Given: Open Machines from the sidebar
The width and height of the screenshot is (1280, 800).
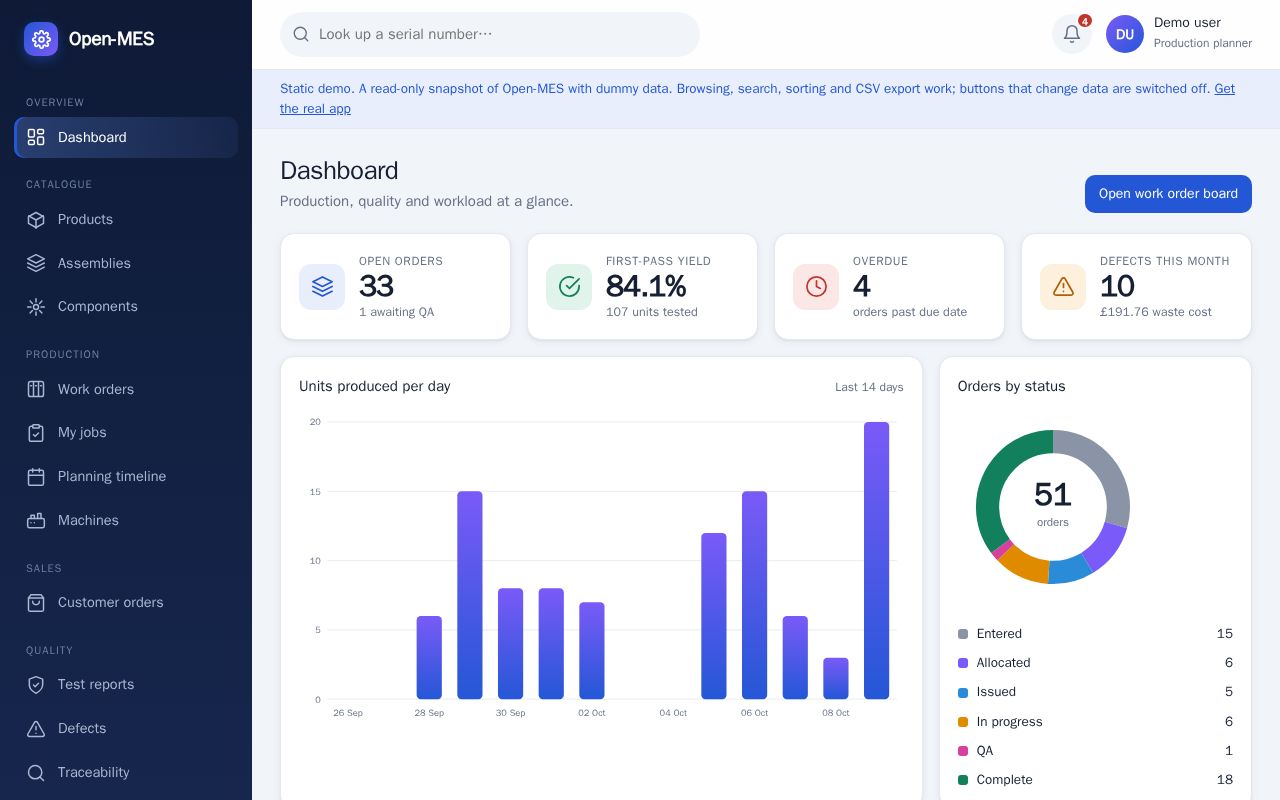Looking at the screenshot, I should pos(126,520).
